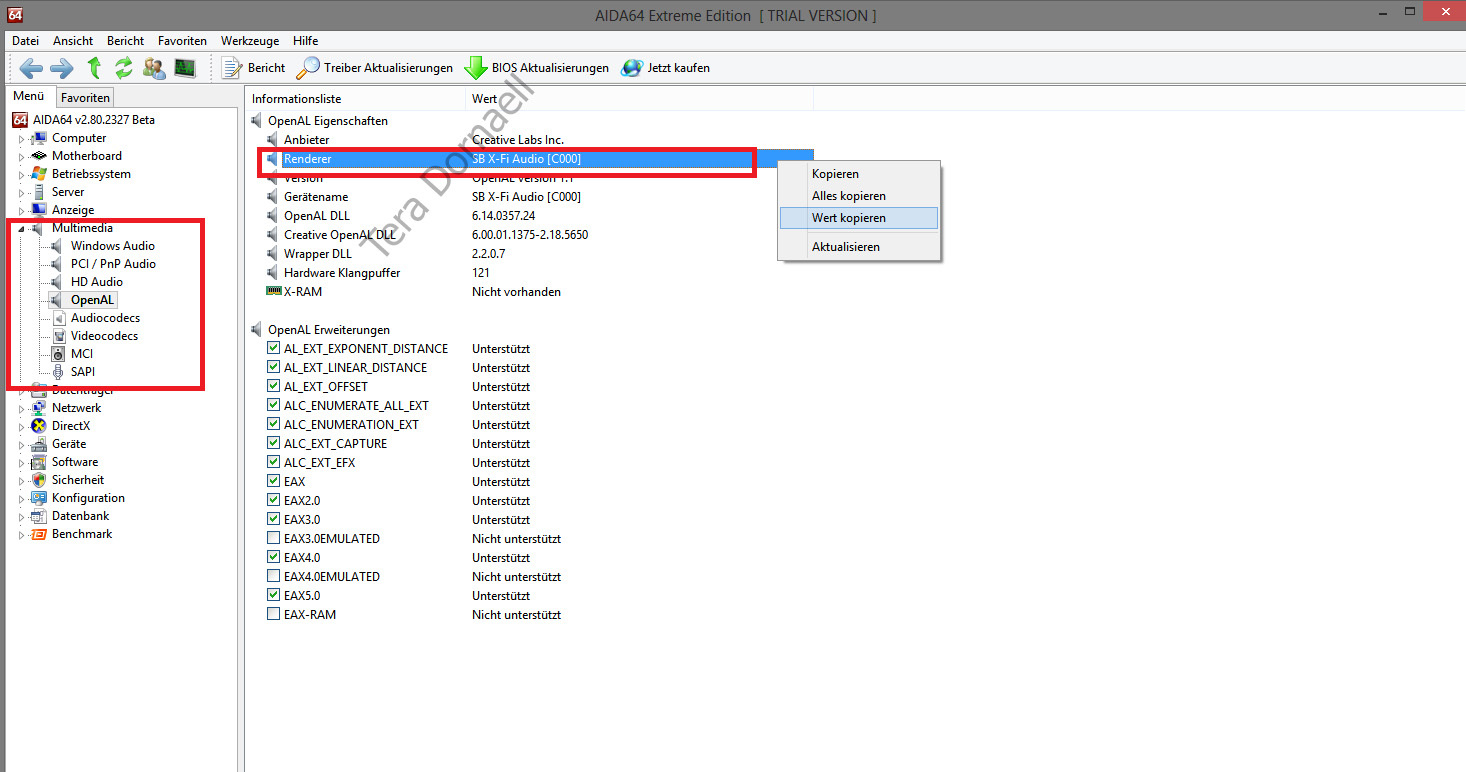Toggle the EAX-RAM checkbox
Screen dimensions: 1466x772
[x=273, y=615]
